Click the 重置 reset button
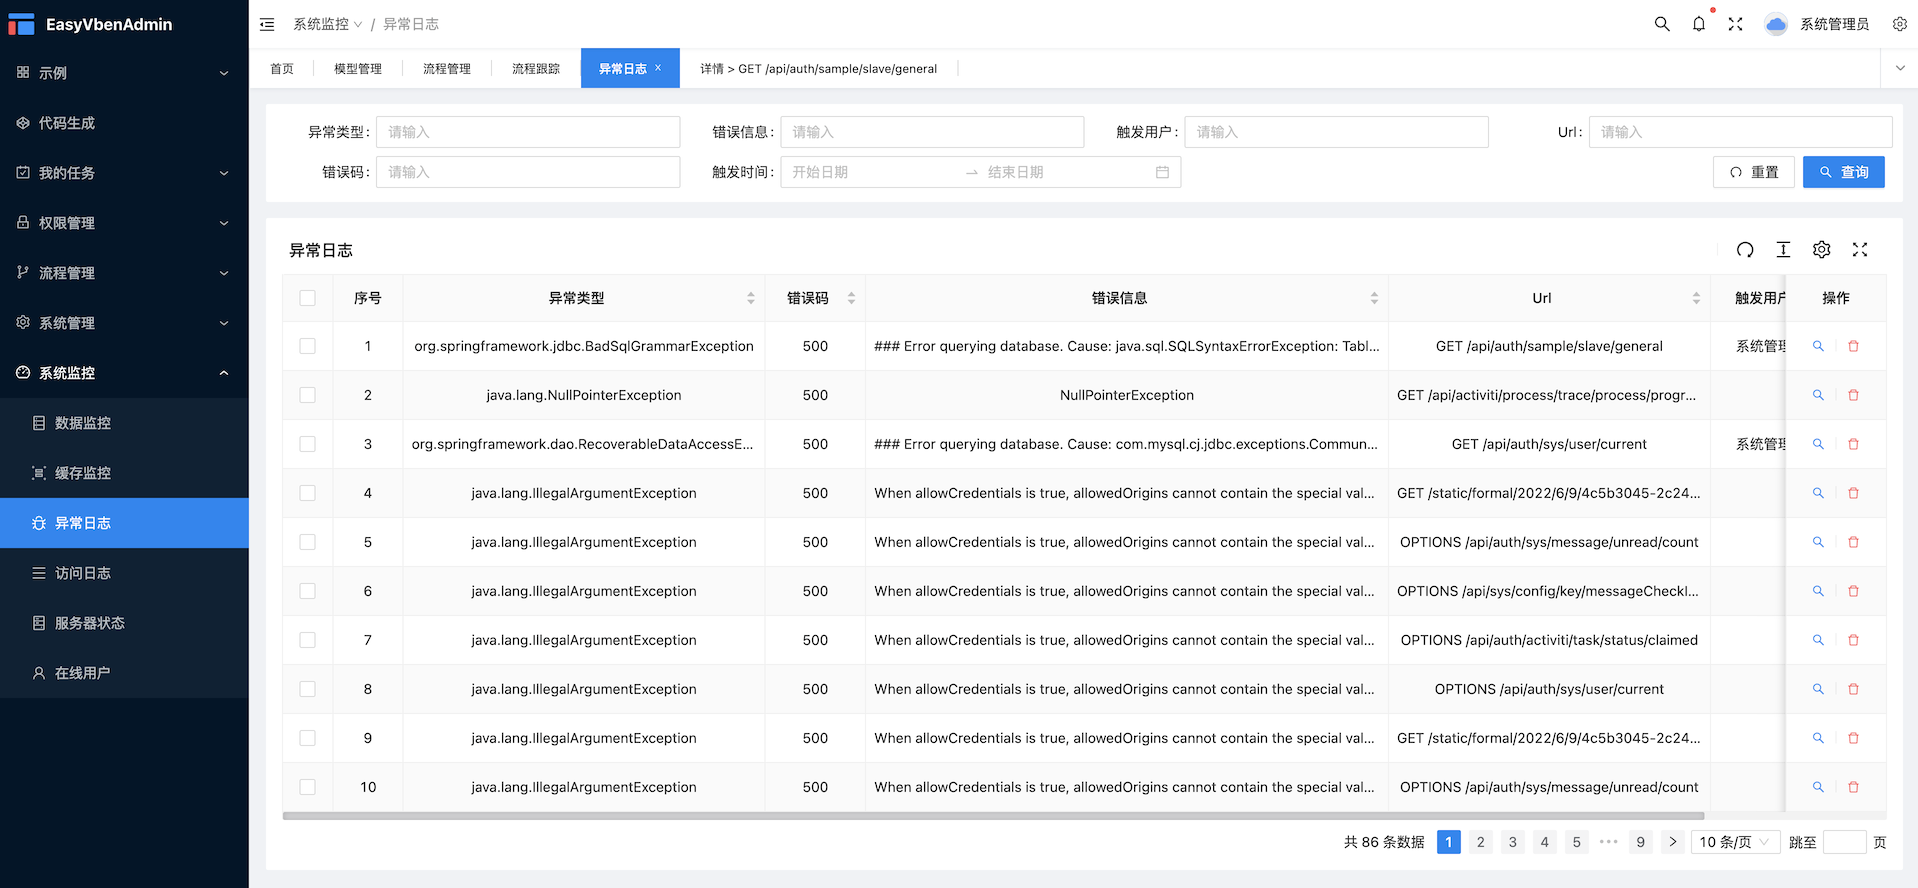The height and width of the screenshot is (888, 1918). [1754, 172]
